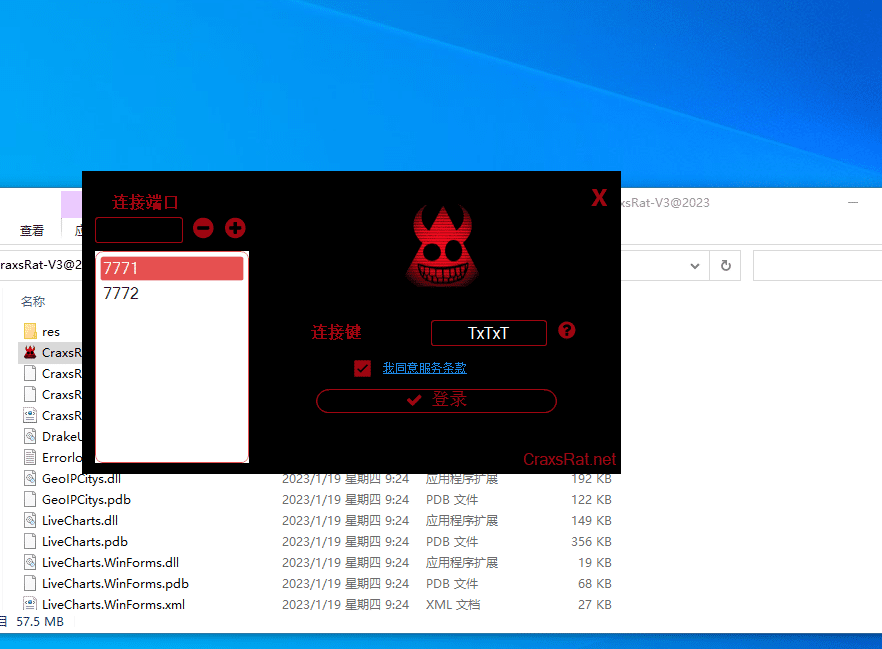Viewport: 882px width, 649px height.
Task: Select the LiveCharts.dll file name
Action: click(80, 520)
